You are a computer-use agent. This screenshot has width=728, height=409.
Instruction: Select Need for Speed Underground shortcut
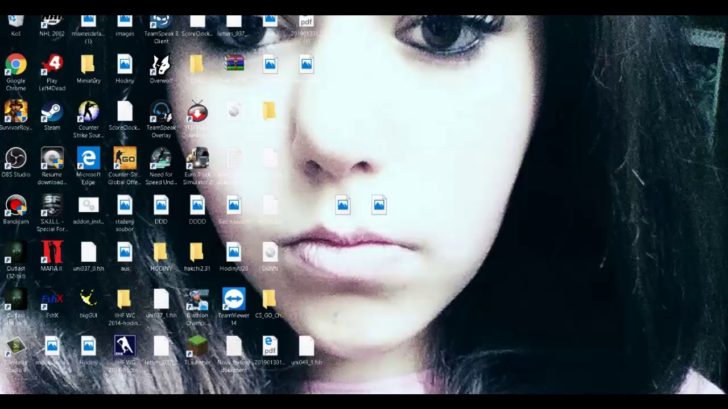(160, 158)
